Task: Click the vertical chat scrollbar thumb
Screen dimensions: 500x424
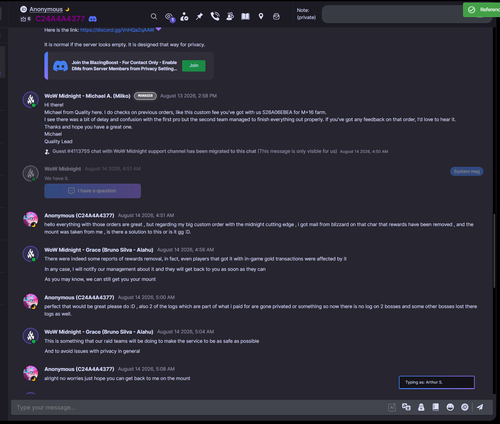Action: click(494, 251)
